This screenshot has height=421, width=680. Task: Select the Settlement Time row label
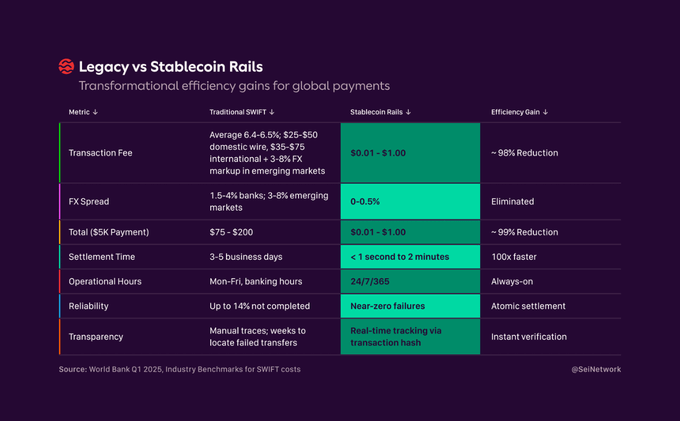tap(102, 257)
